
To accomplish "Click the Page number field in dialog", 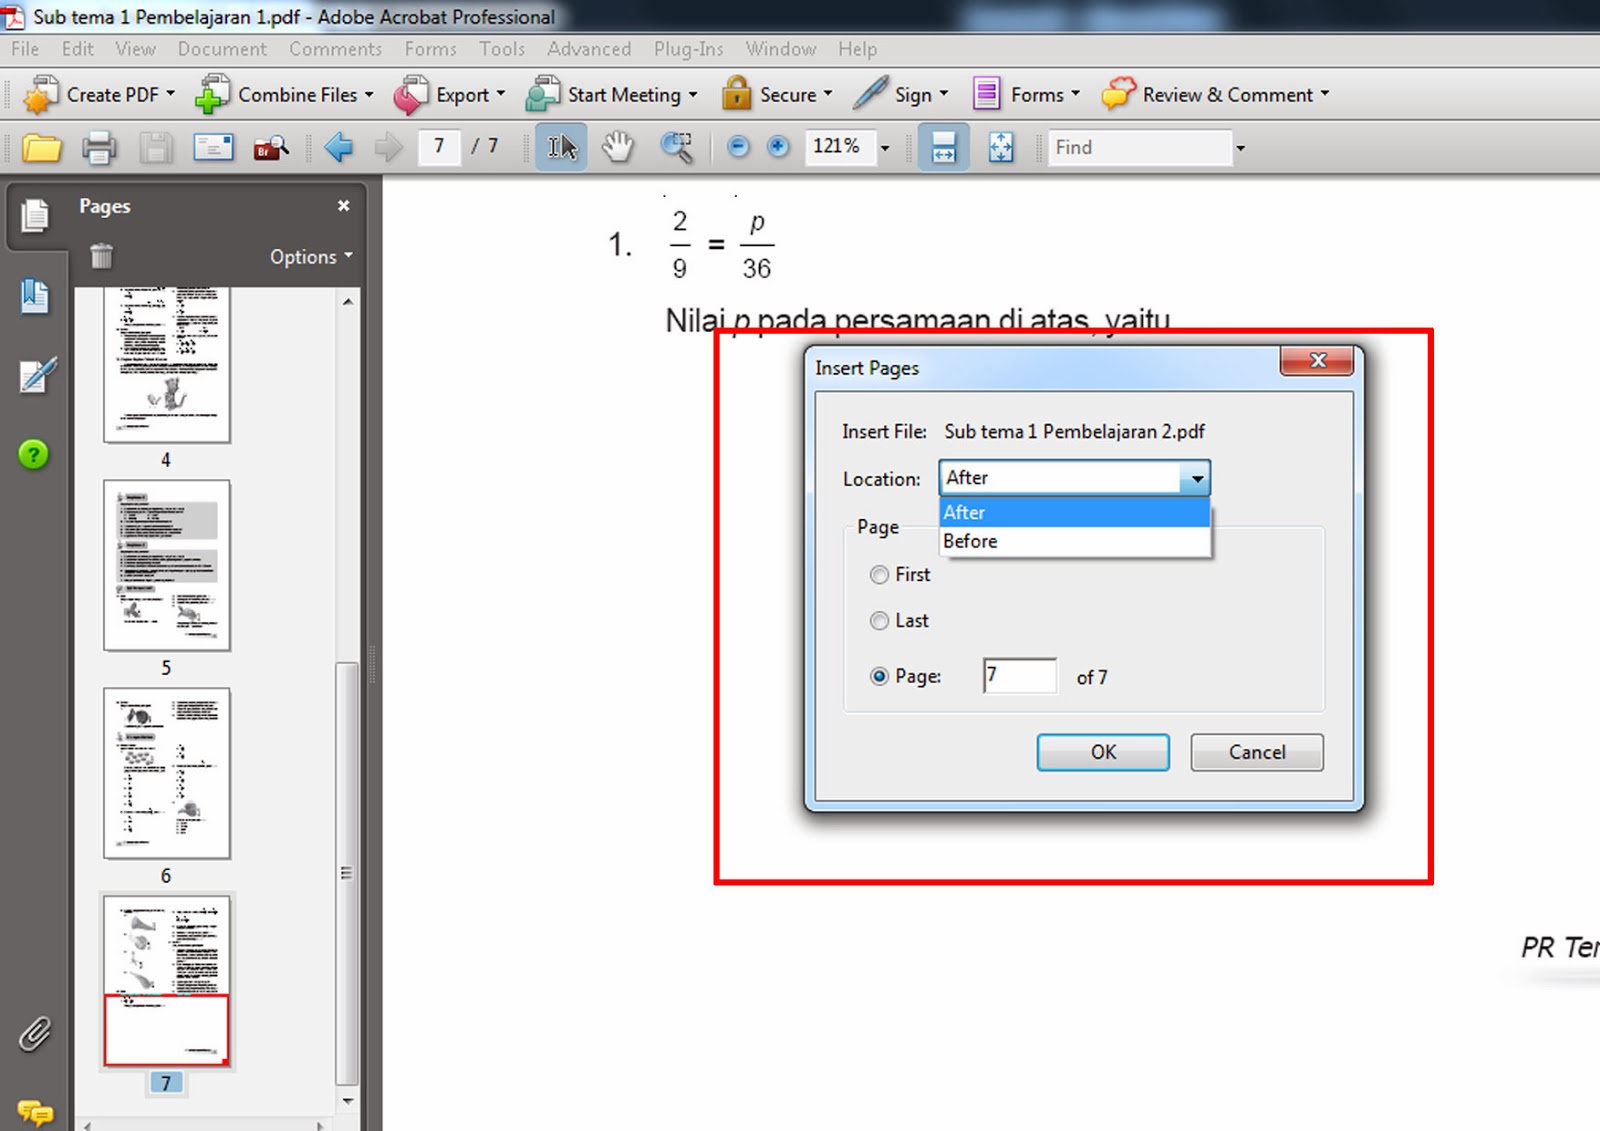I will (1019, 676).
